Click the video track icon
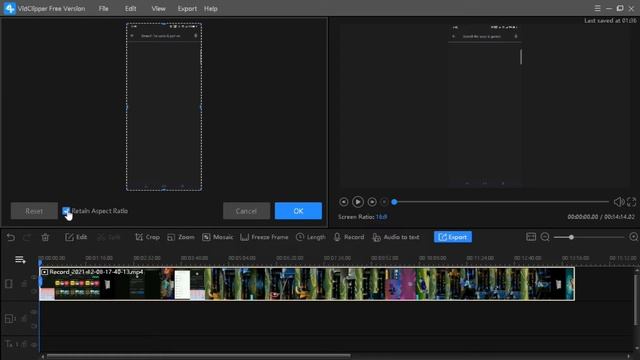 coord(9,284)
